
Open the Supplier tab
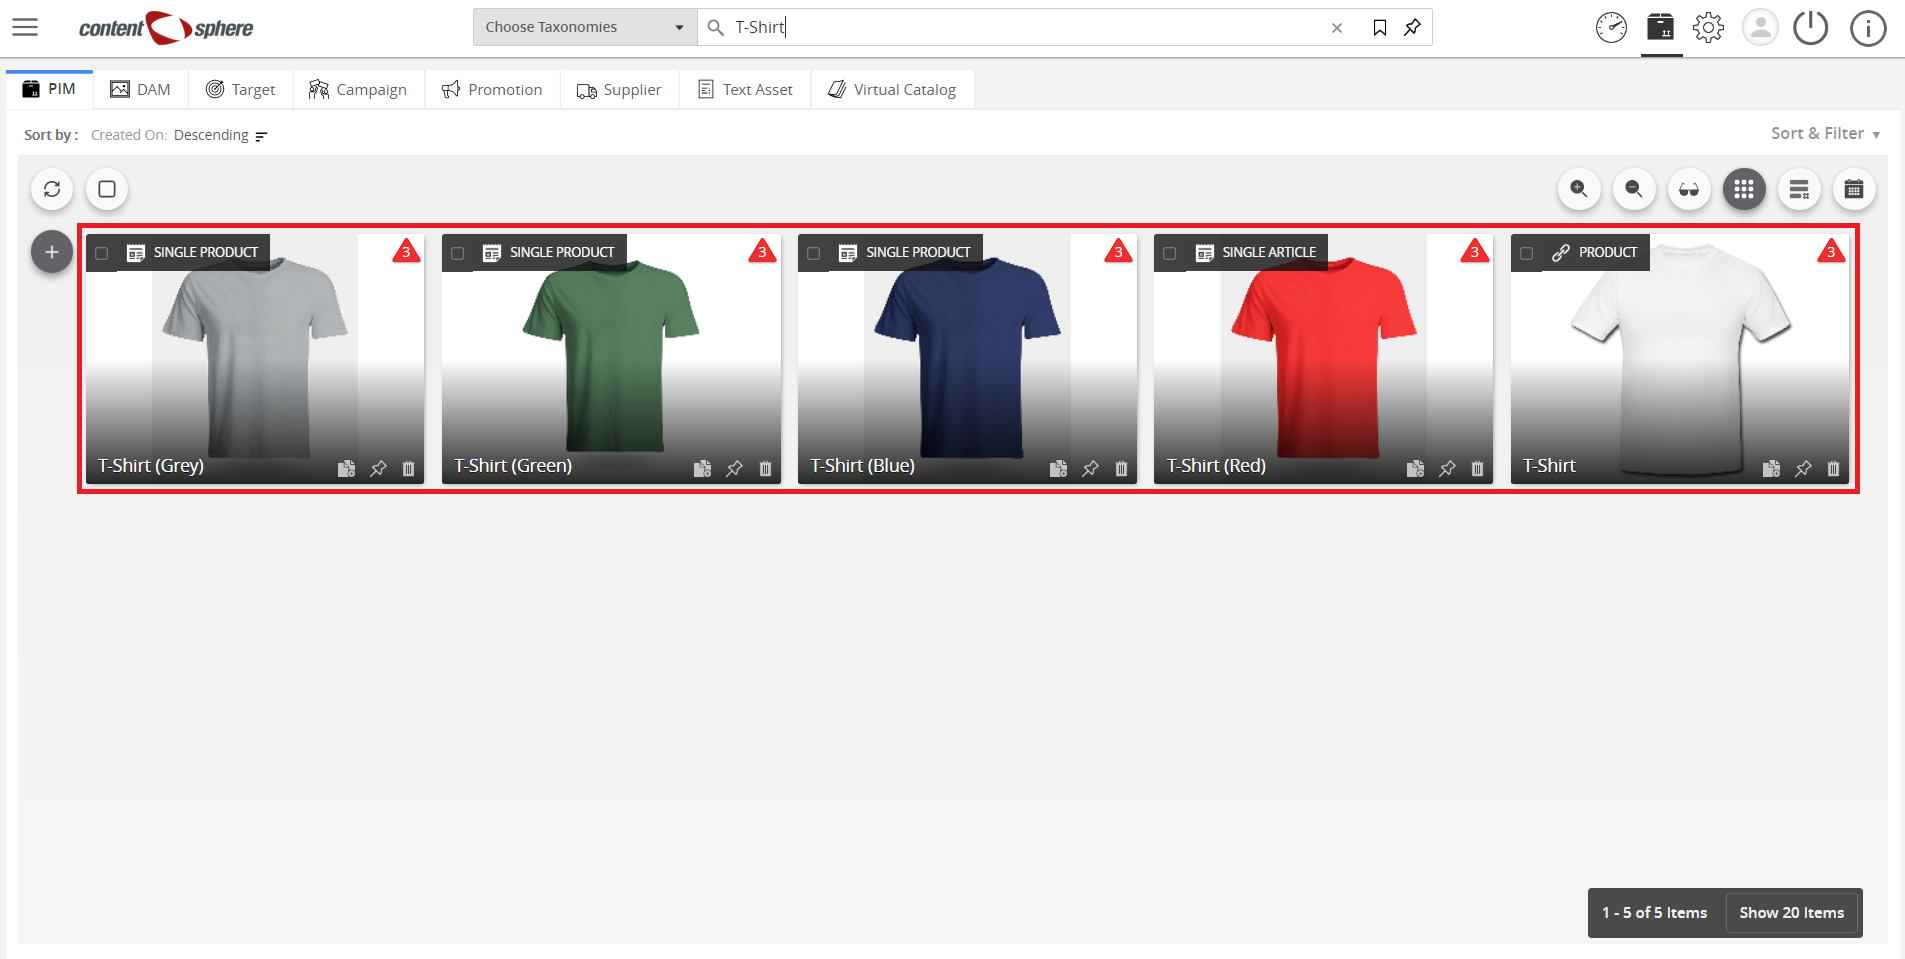(x=619, y=89)
